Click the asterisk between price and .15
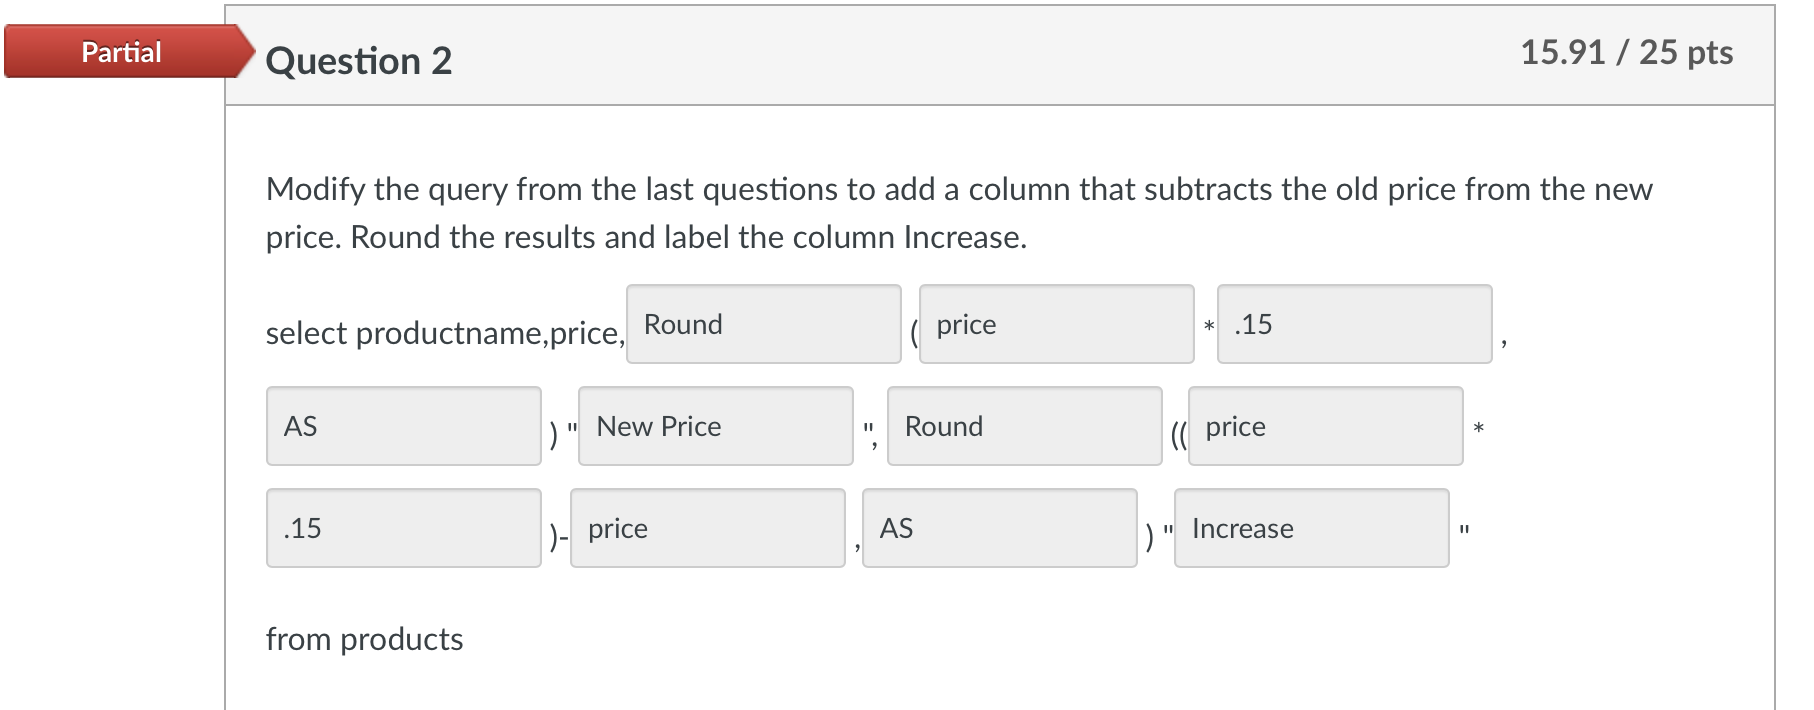 [1208, 328]
